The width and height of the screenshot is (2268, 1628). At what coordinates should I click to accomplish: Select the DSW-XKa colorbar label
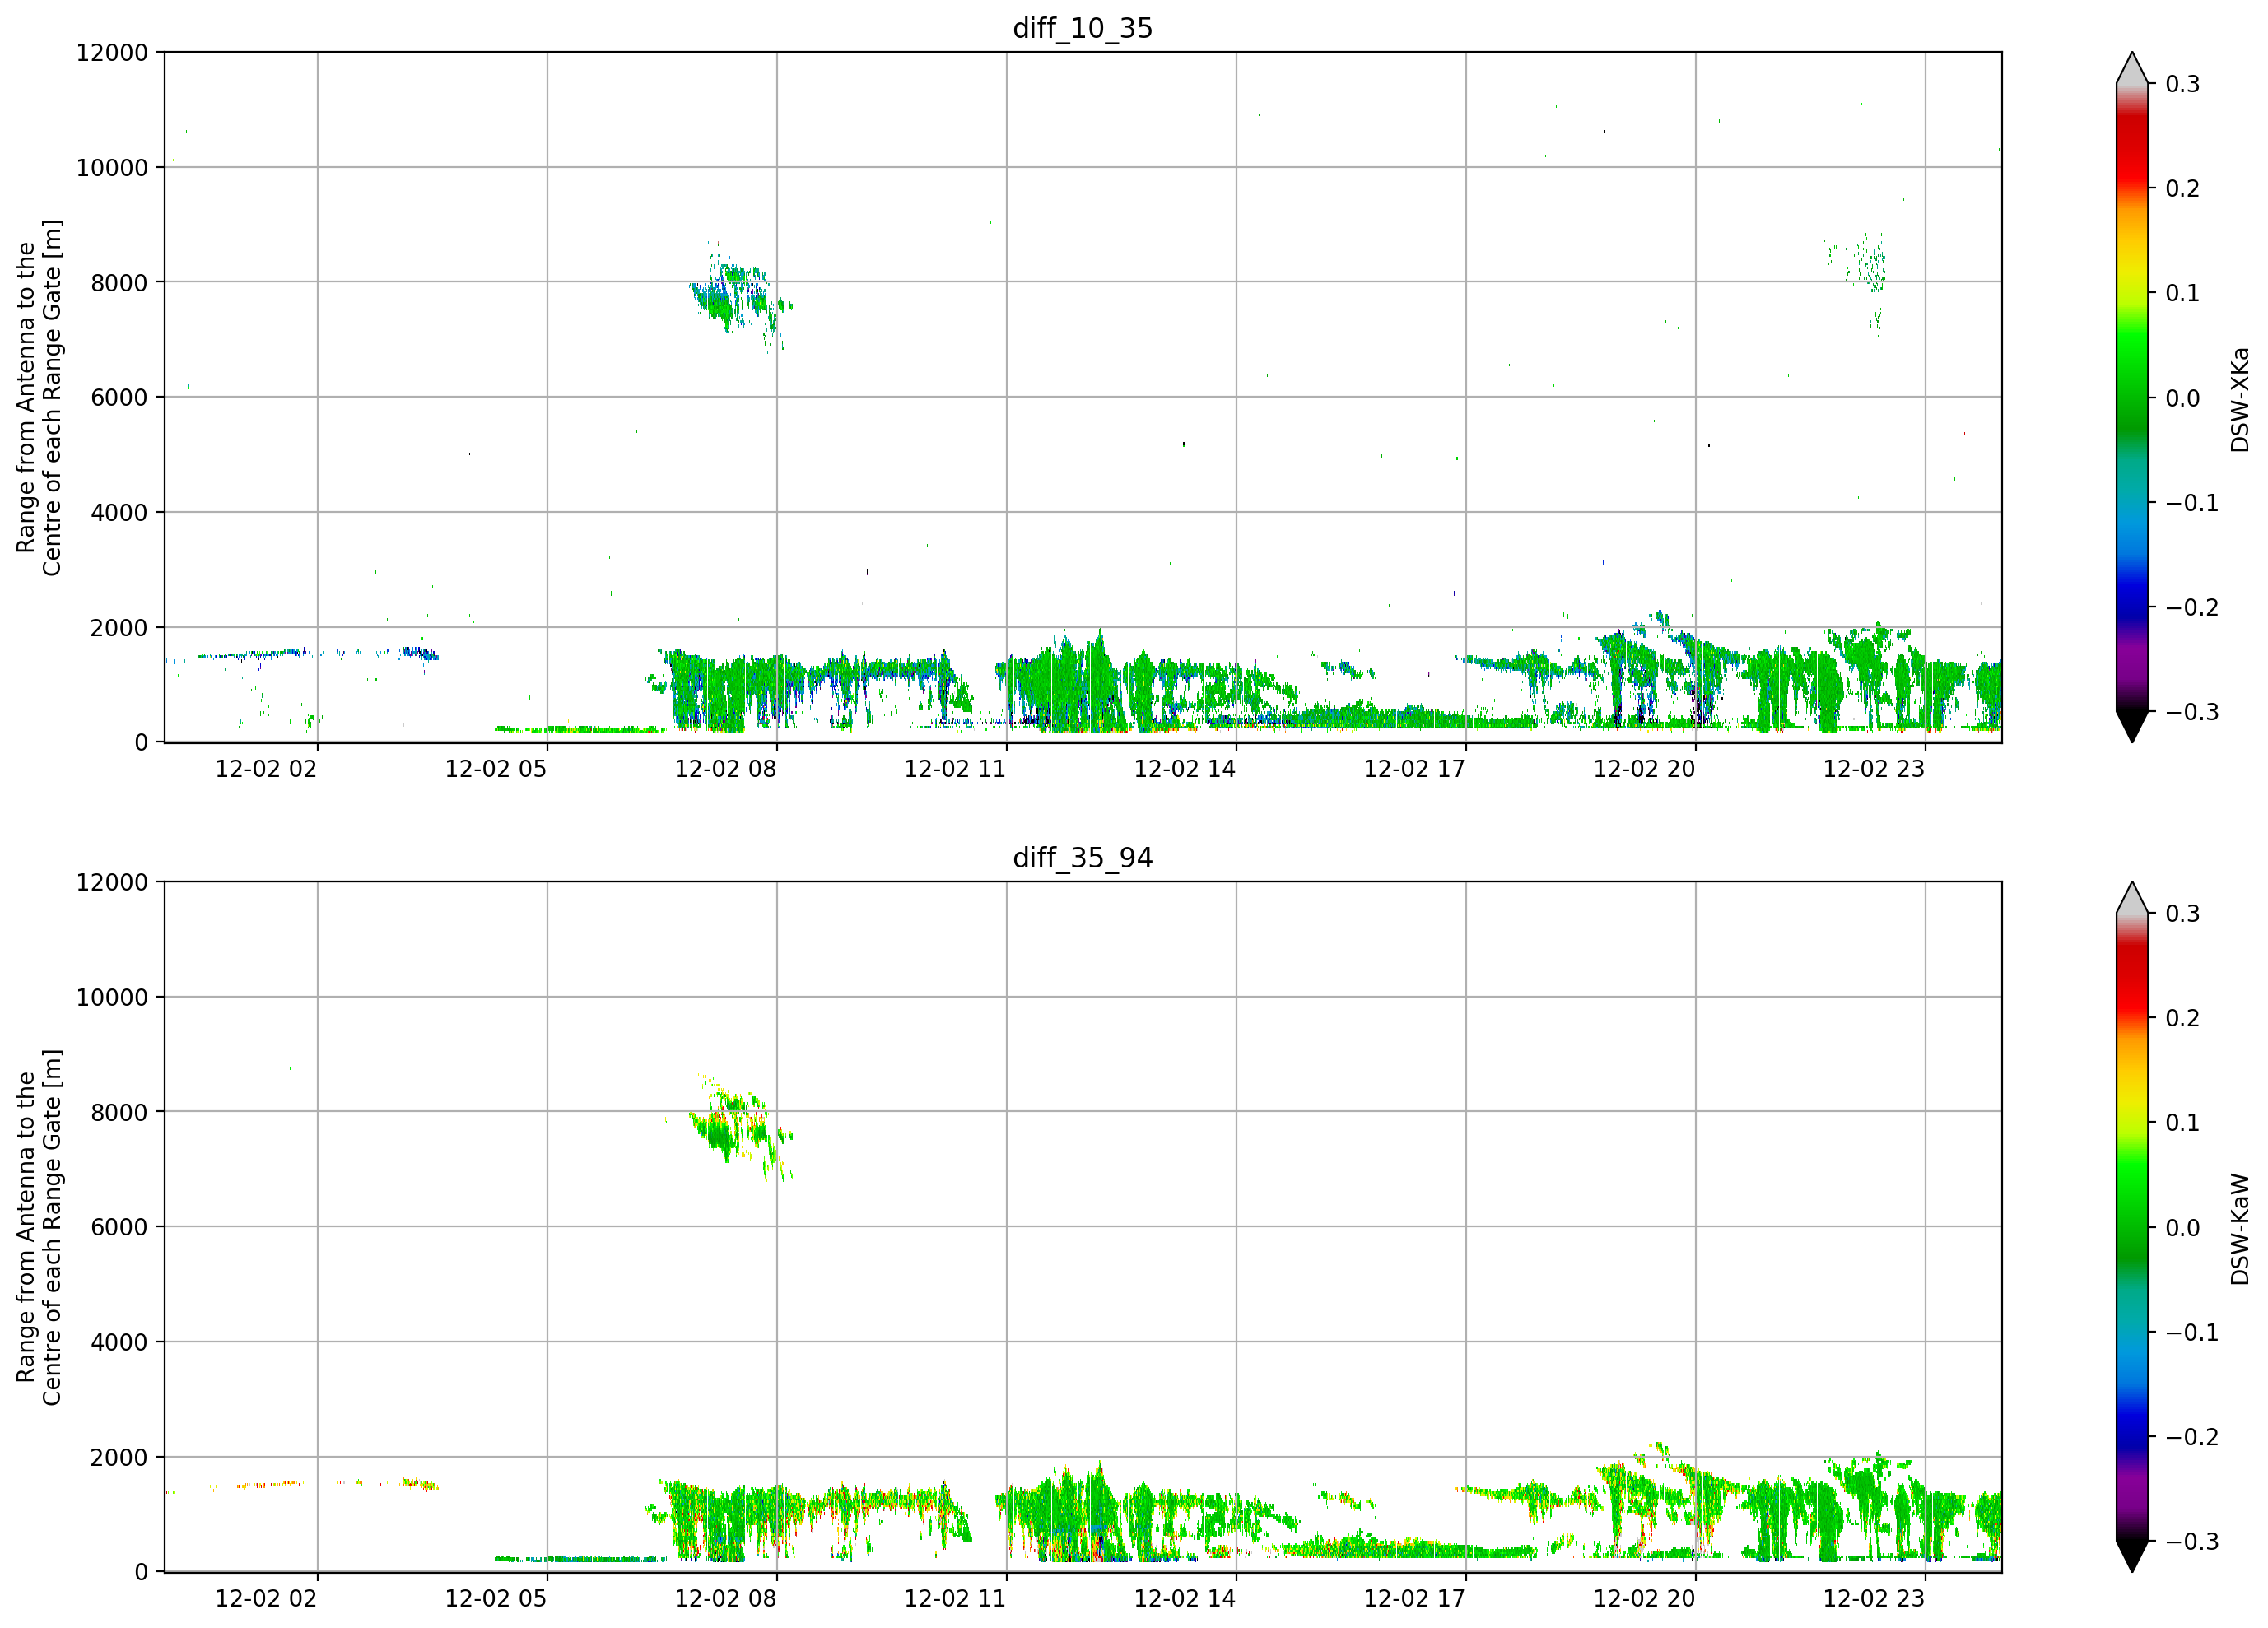click(x=2240, y=399)
